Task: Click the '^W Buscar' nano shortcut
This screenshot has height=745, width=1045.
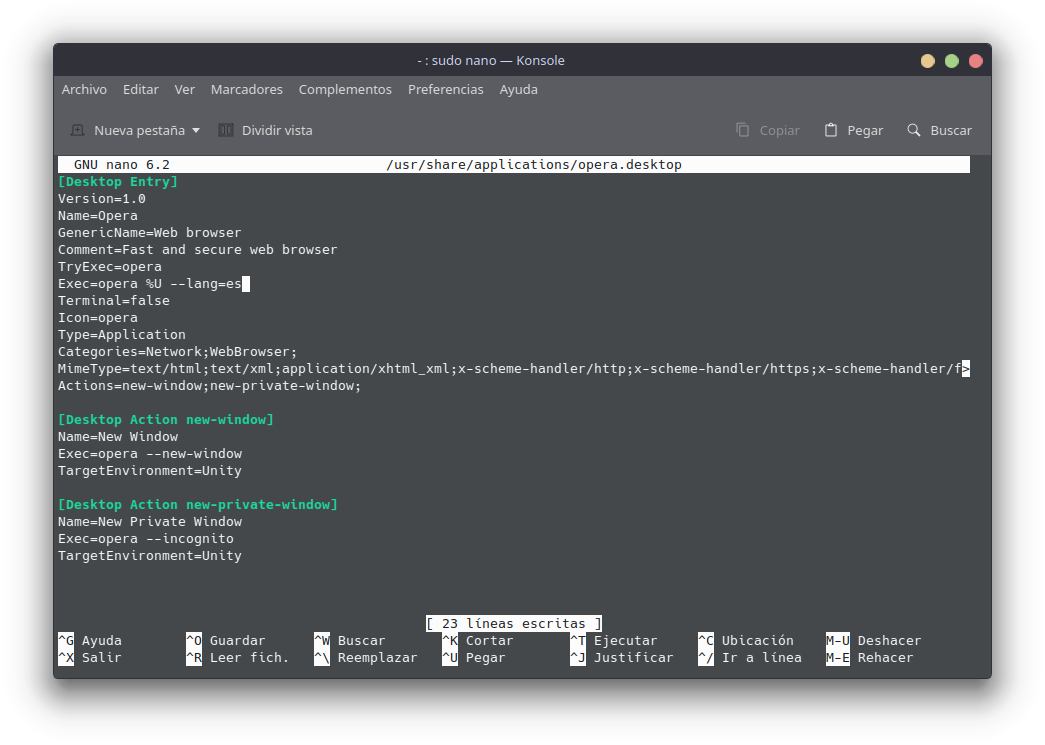Action: pyautogui.click(x=350, y=640)
